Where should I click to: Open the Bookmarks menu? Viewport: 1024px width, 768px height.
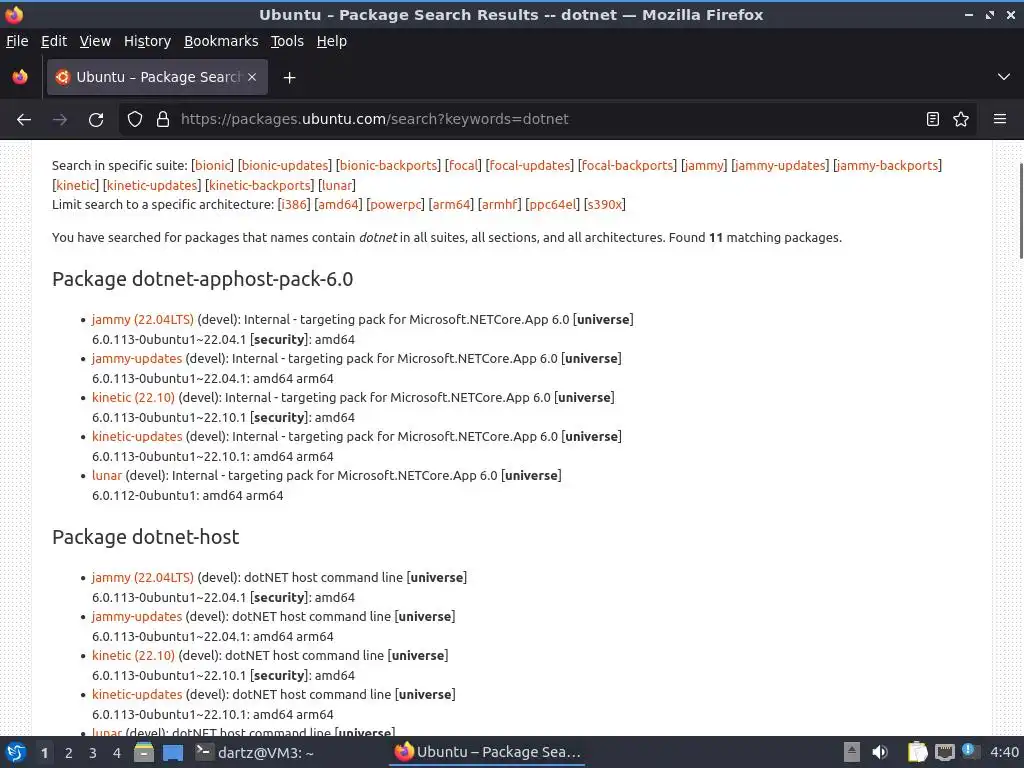221,41
